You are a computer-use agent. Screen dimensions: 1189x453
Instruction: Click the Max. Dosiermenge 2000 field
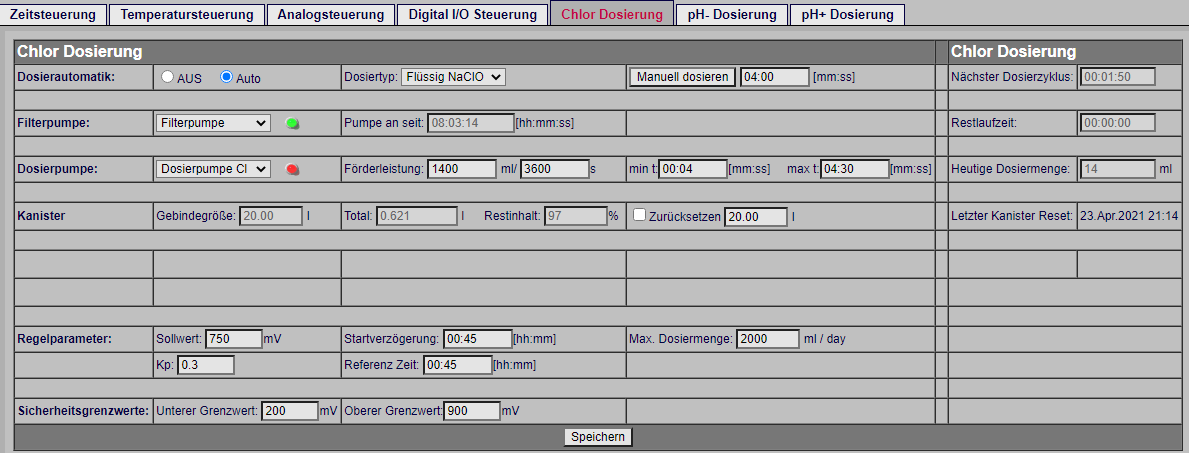(x=767, y=338)
